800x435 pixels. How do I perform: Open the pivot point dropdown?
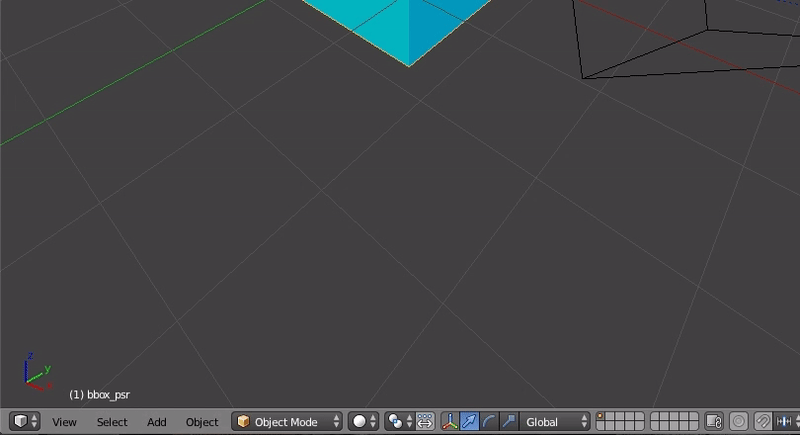click(399, 422)
